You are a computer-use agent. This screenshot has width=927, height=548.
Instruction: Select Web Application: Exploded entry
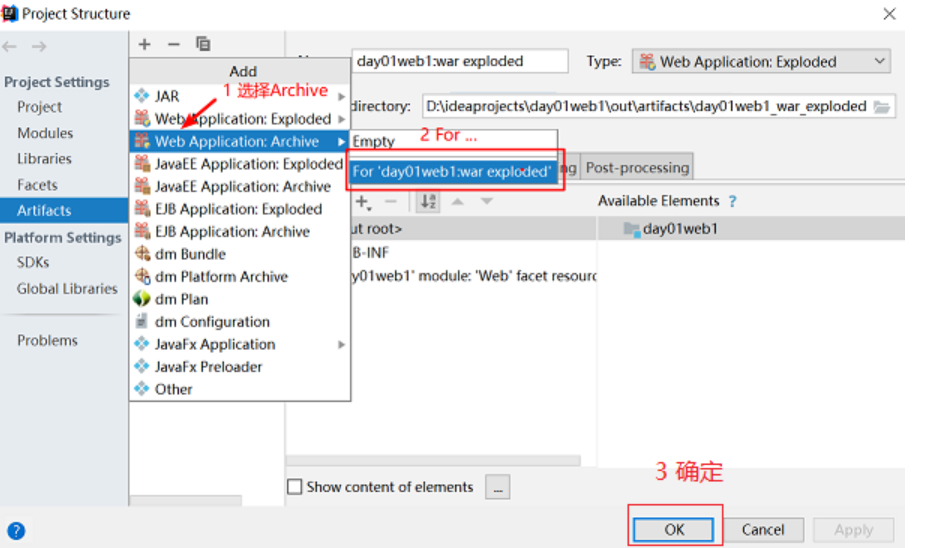pos(239,119)
